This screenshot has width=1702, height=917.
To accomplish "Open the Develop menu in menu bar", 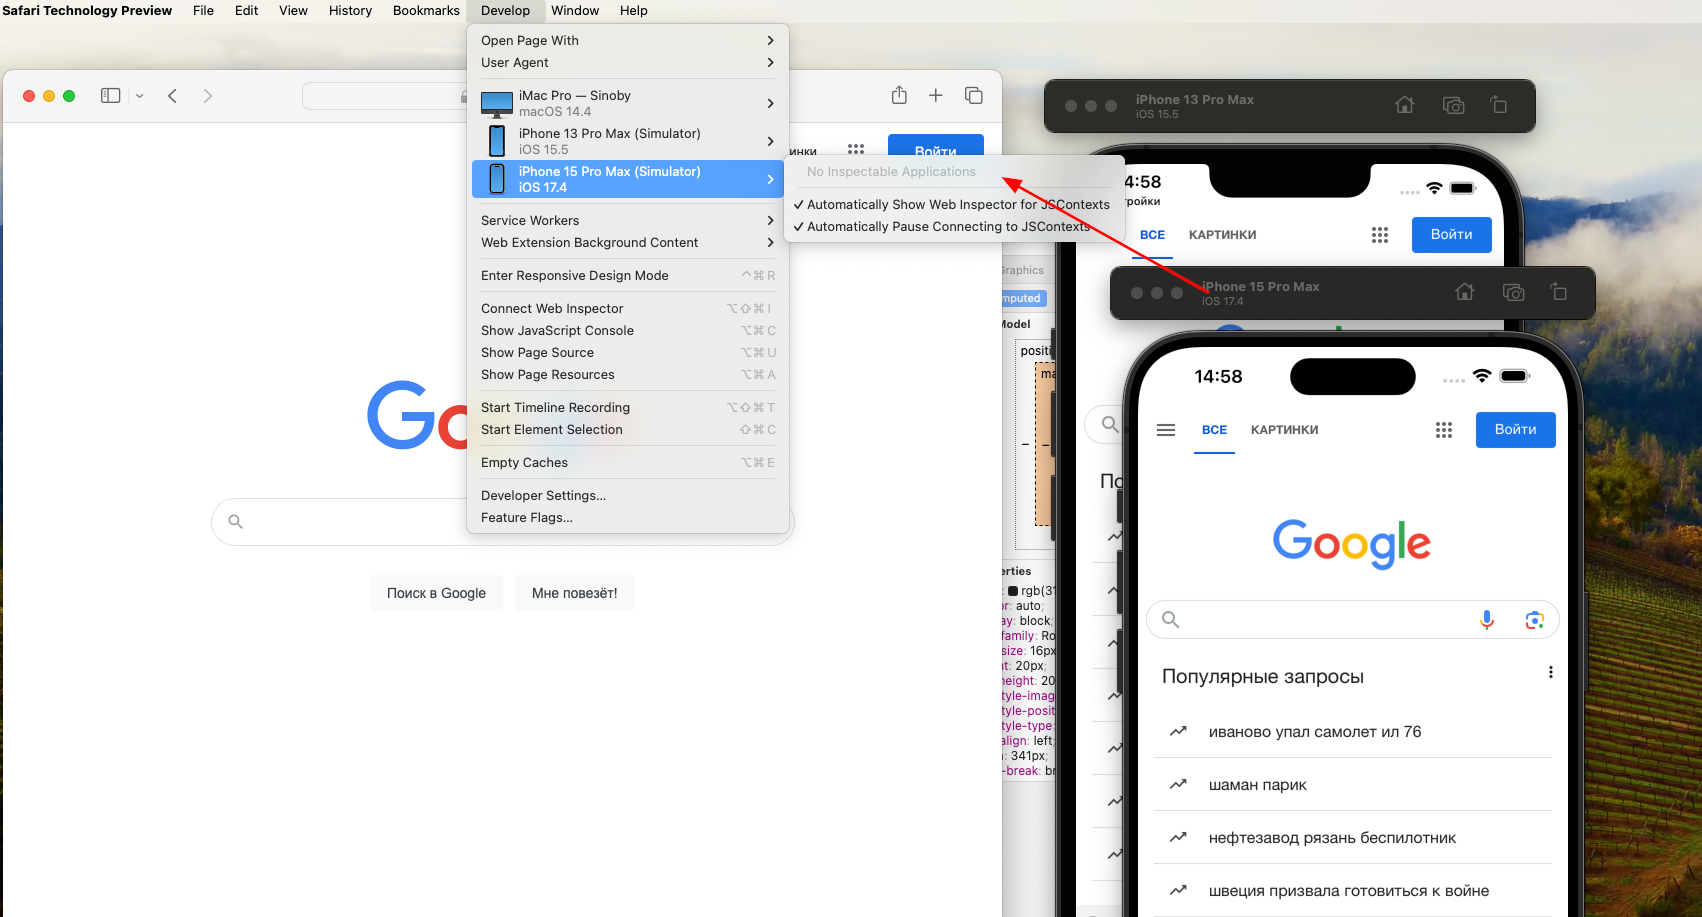I will click(505, 11).
